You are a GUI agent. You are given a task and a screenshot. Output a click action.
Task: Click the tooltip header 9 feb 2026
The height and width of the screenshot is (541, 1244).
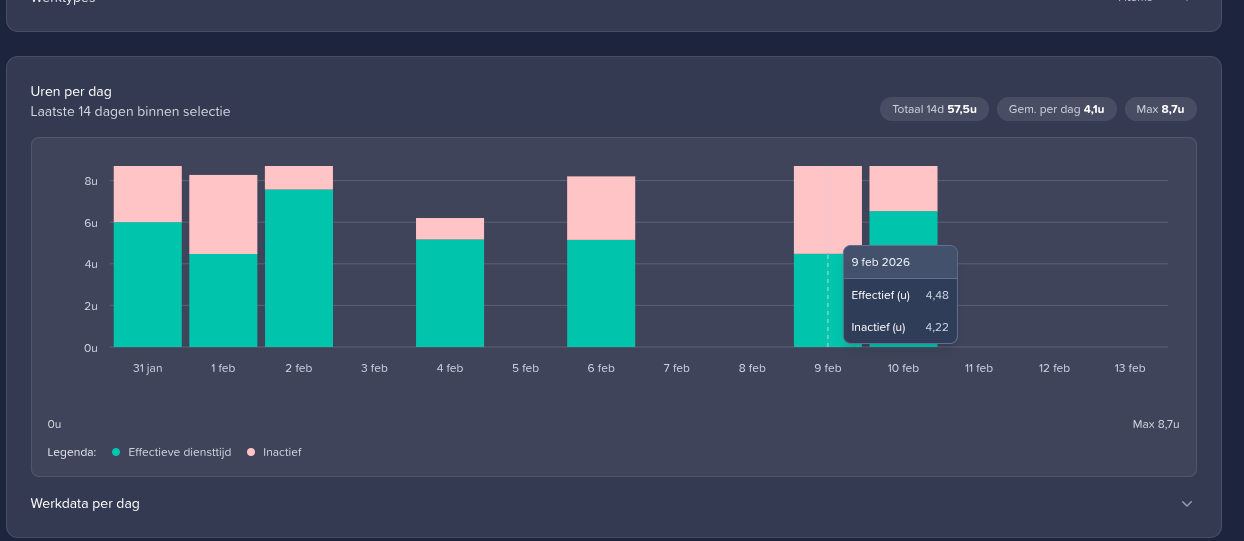tap(880, 262)
